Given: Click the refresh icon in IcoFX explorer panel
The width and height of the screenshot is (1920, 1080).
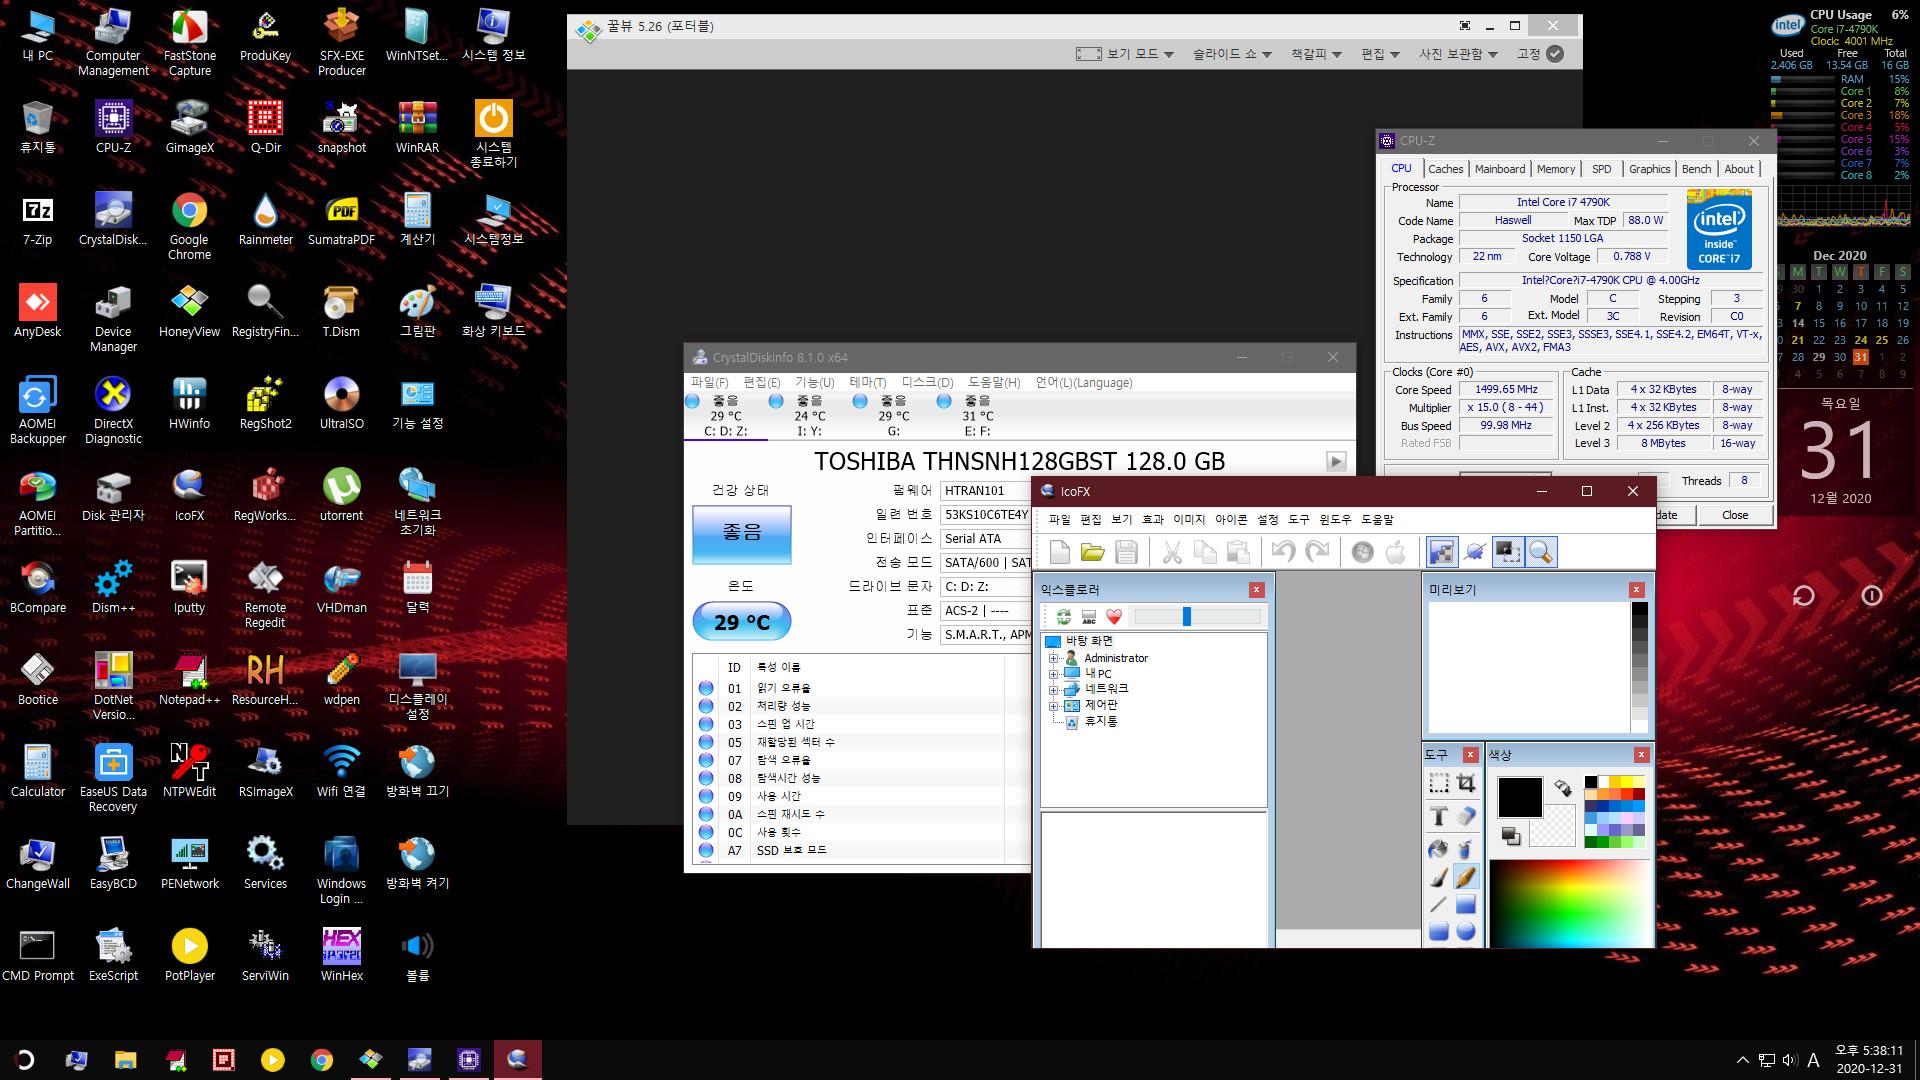Looking at the screenshot, I should pyautogui.click(x=1064, y=617).
